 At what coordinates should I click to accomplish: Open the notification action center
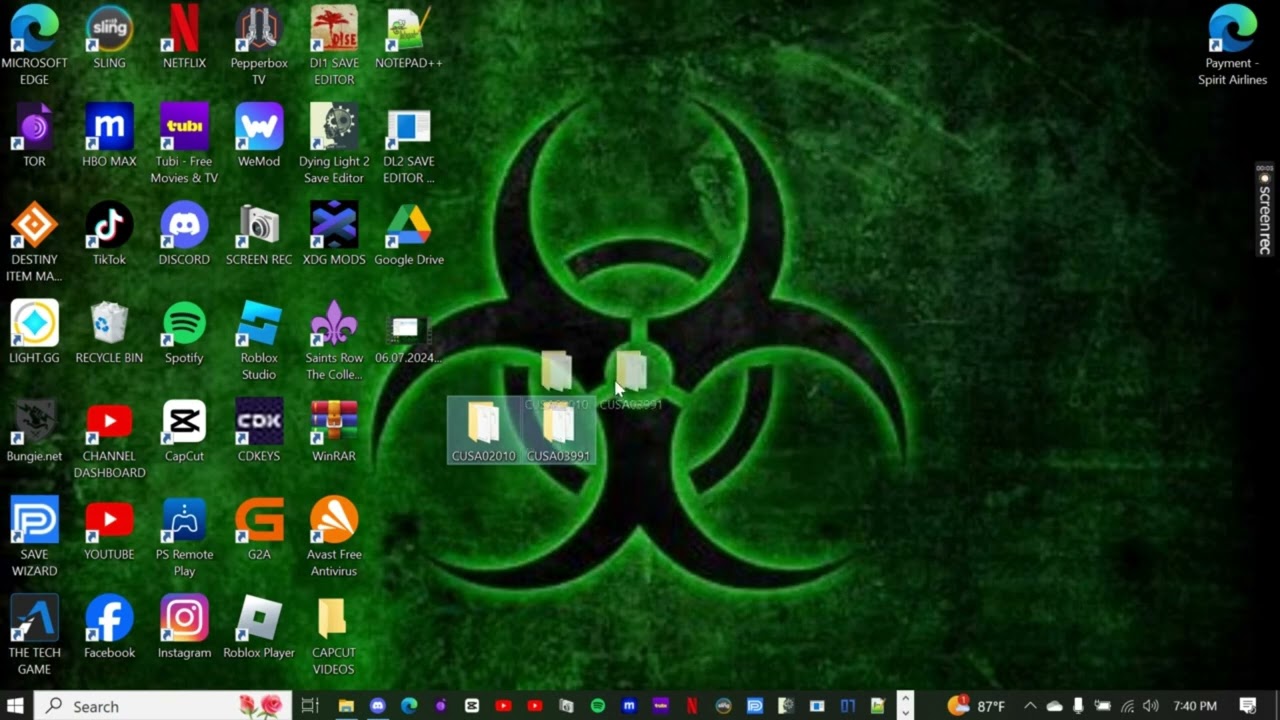pos(1248,706)
